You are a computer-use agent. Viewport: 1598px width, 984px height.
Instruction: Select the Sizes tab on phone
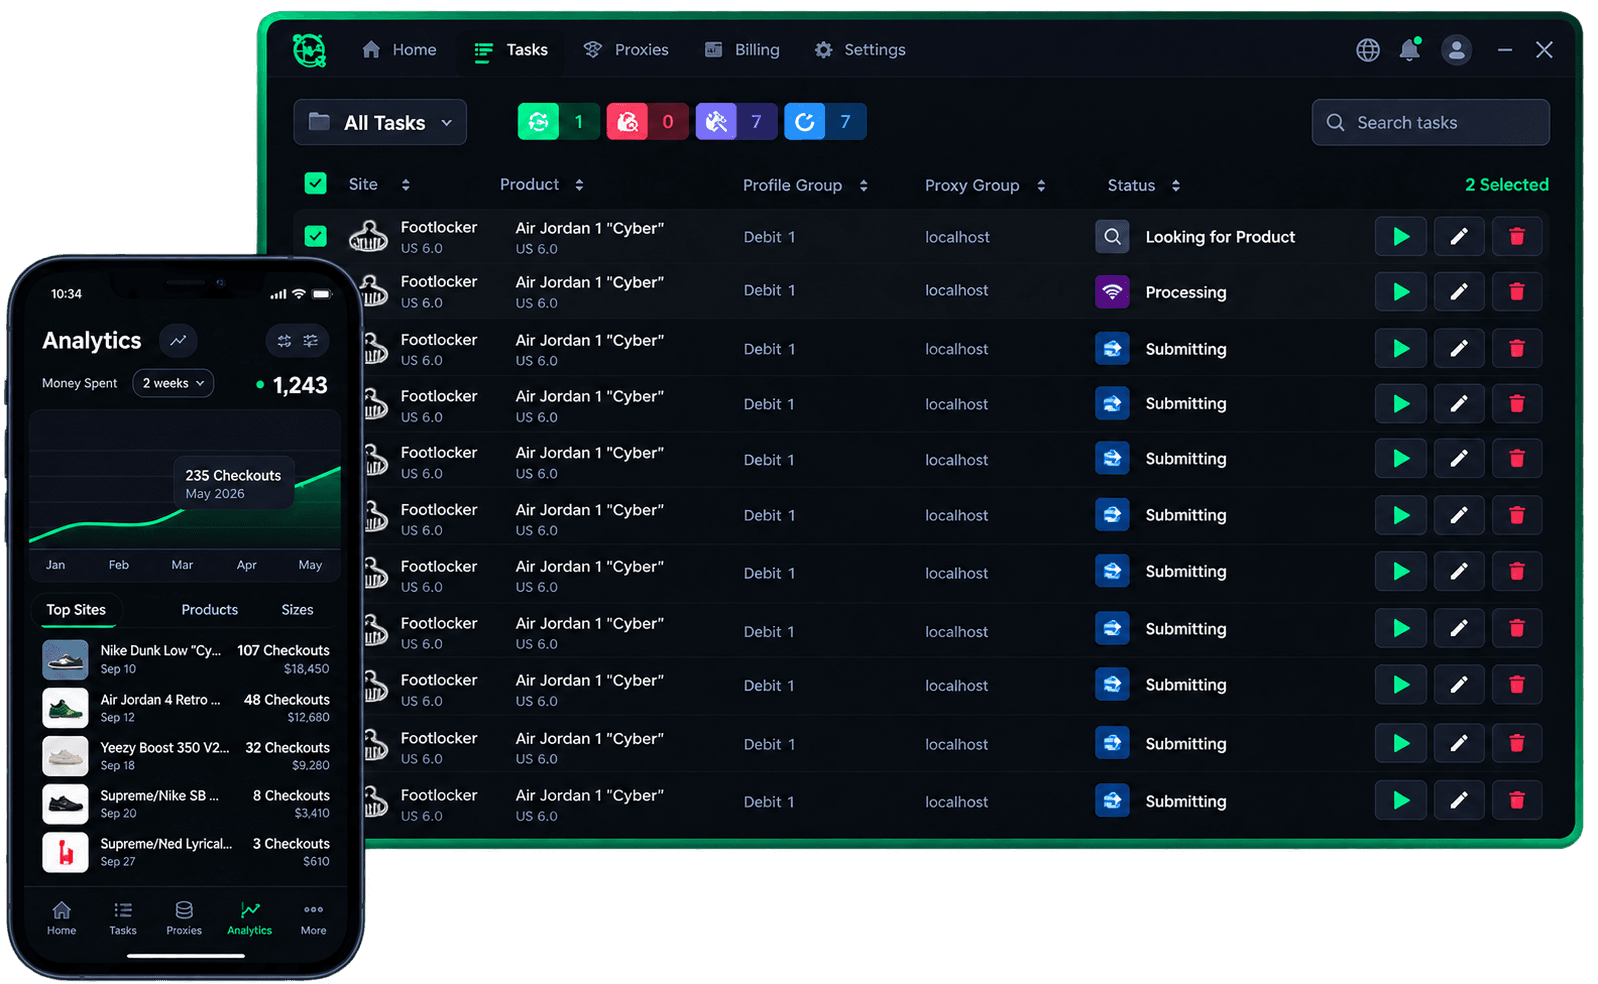[x=297, y=610]
